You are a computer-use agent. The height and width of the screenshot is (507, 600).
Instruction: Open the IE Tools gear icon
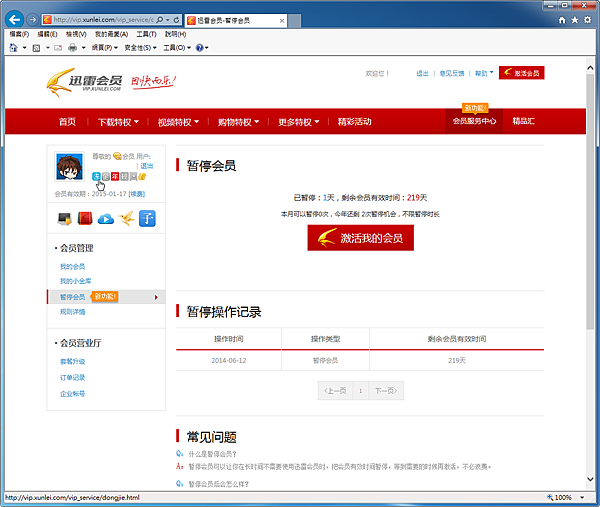pos(587,20)
